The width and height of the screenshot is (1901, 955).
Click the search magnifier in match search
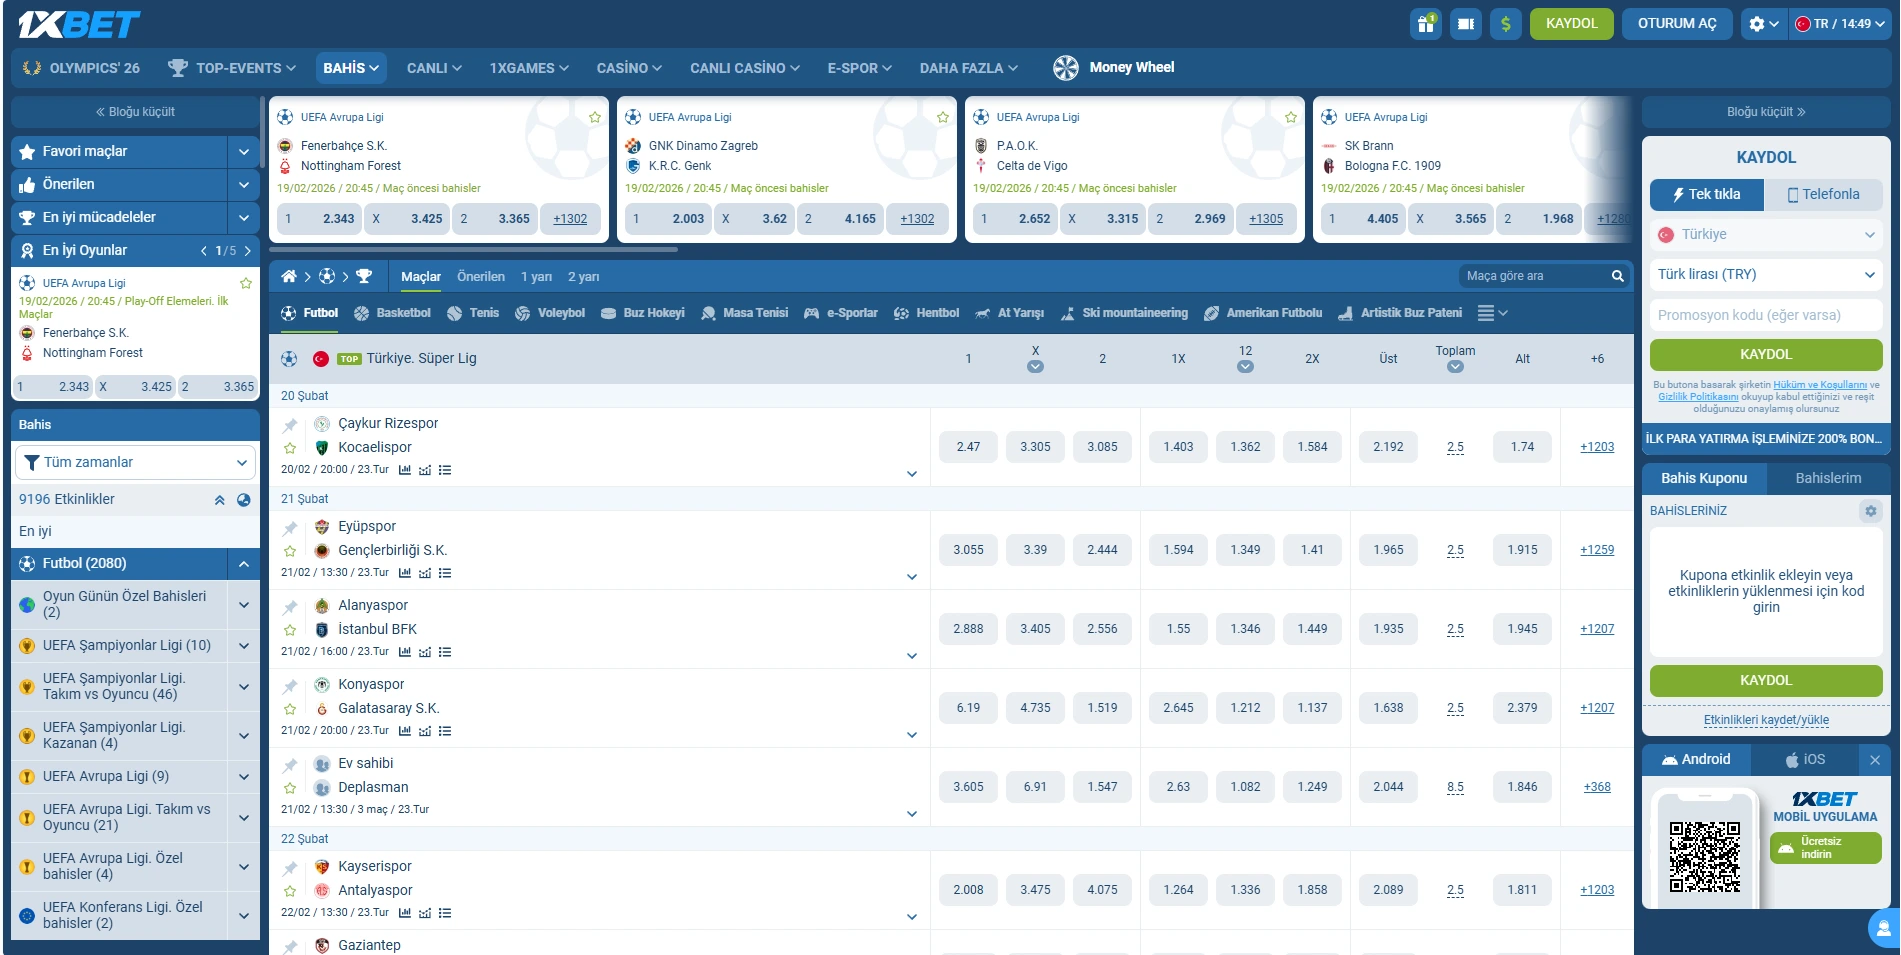coord(1617,276)
